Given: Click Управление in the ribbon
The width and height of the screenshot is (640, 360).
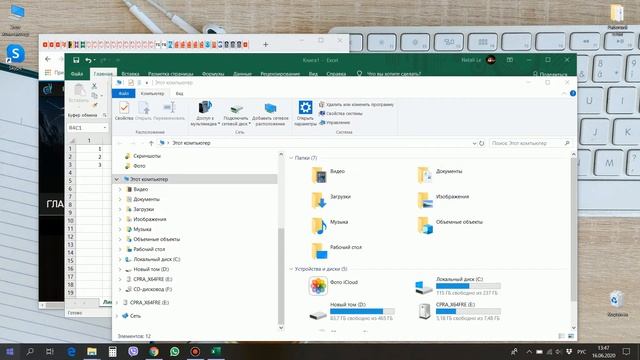Looking at the screenshot, I should coord(334,122).
